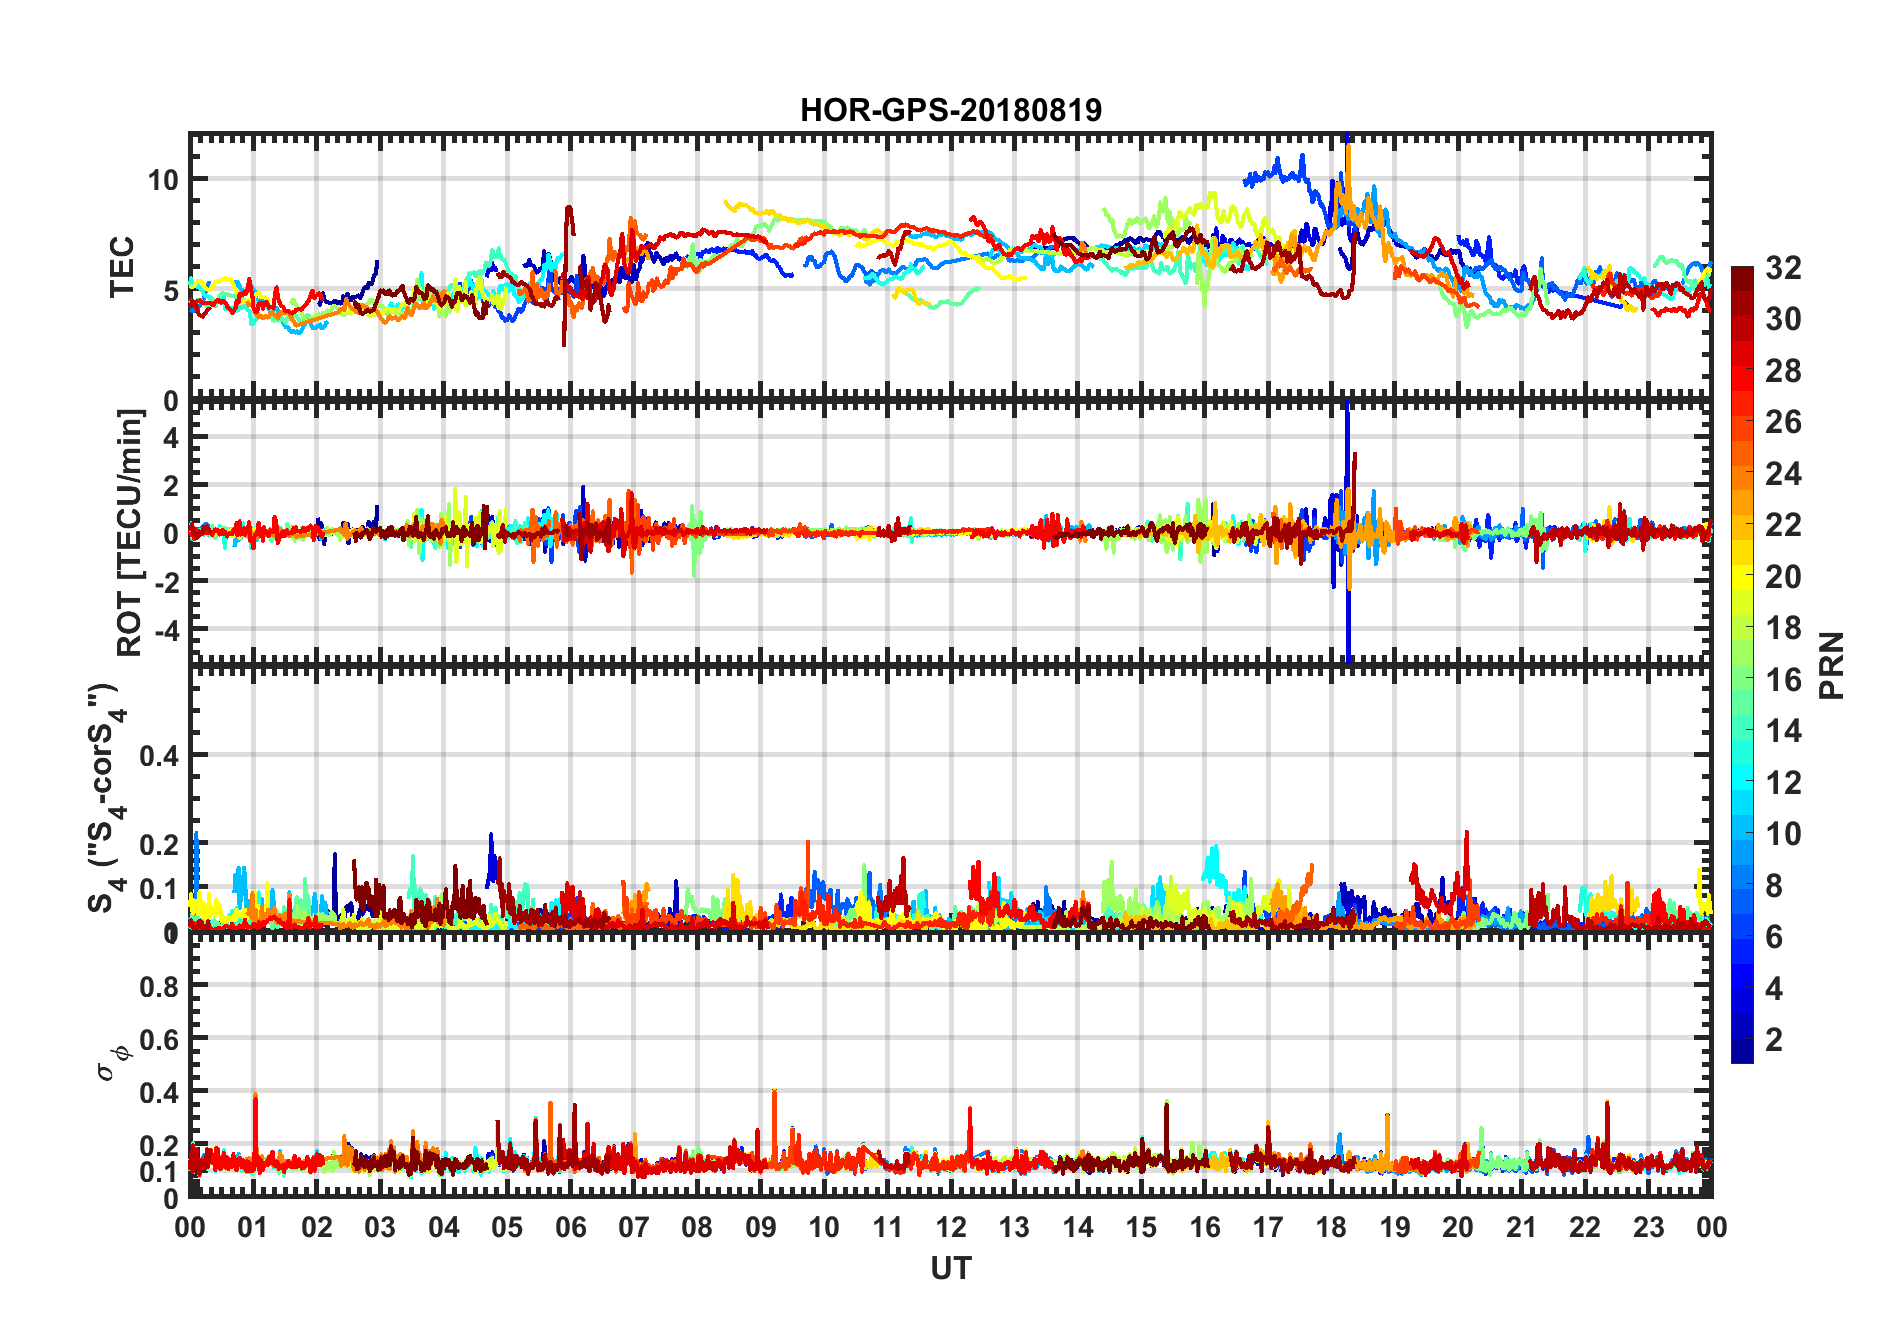Screen dimensions: 1902x1330
Task: Click sigma phi tick value 0.6
Action: (160, 1040)
